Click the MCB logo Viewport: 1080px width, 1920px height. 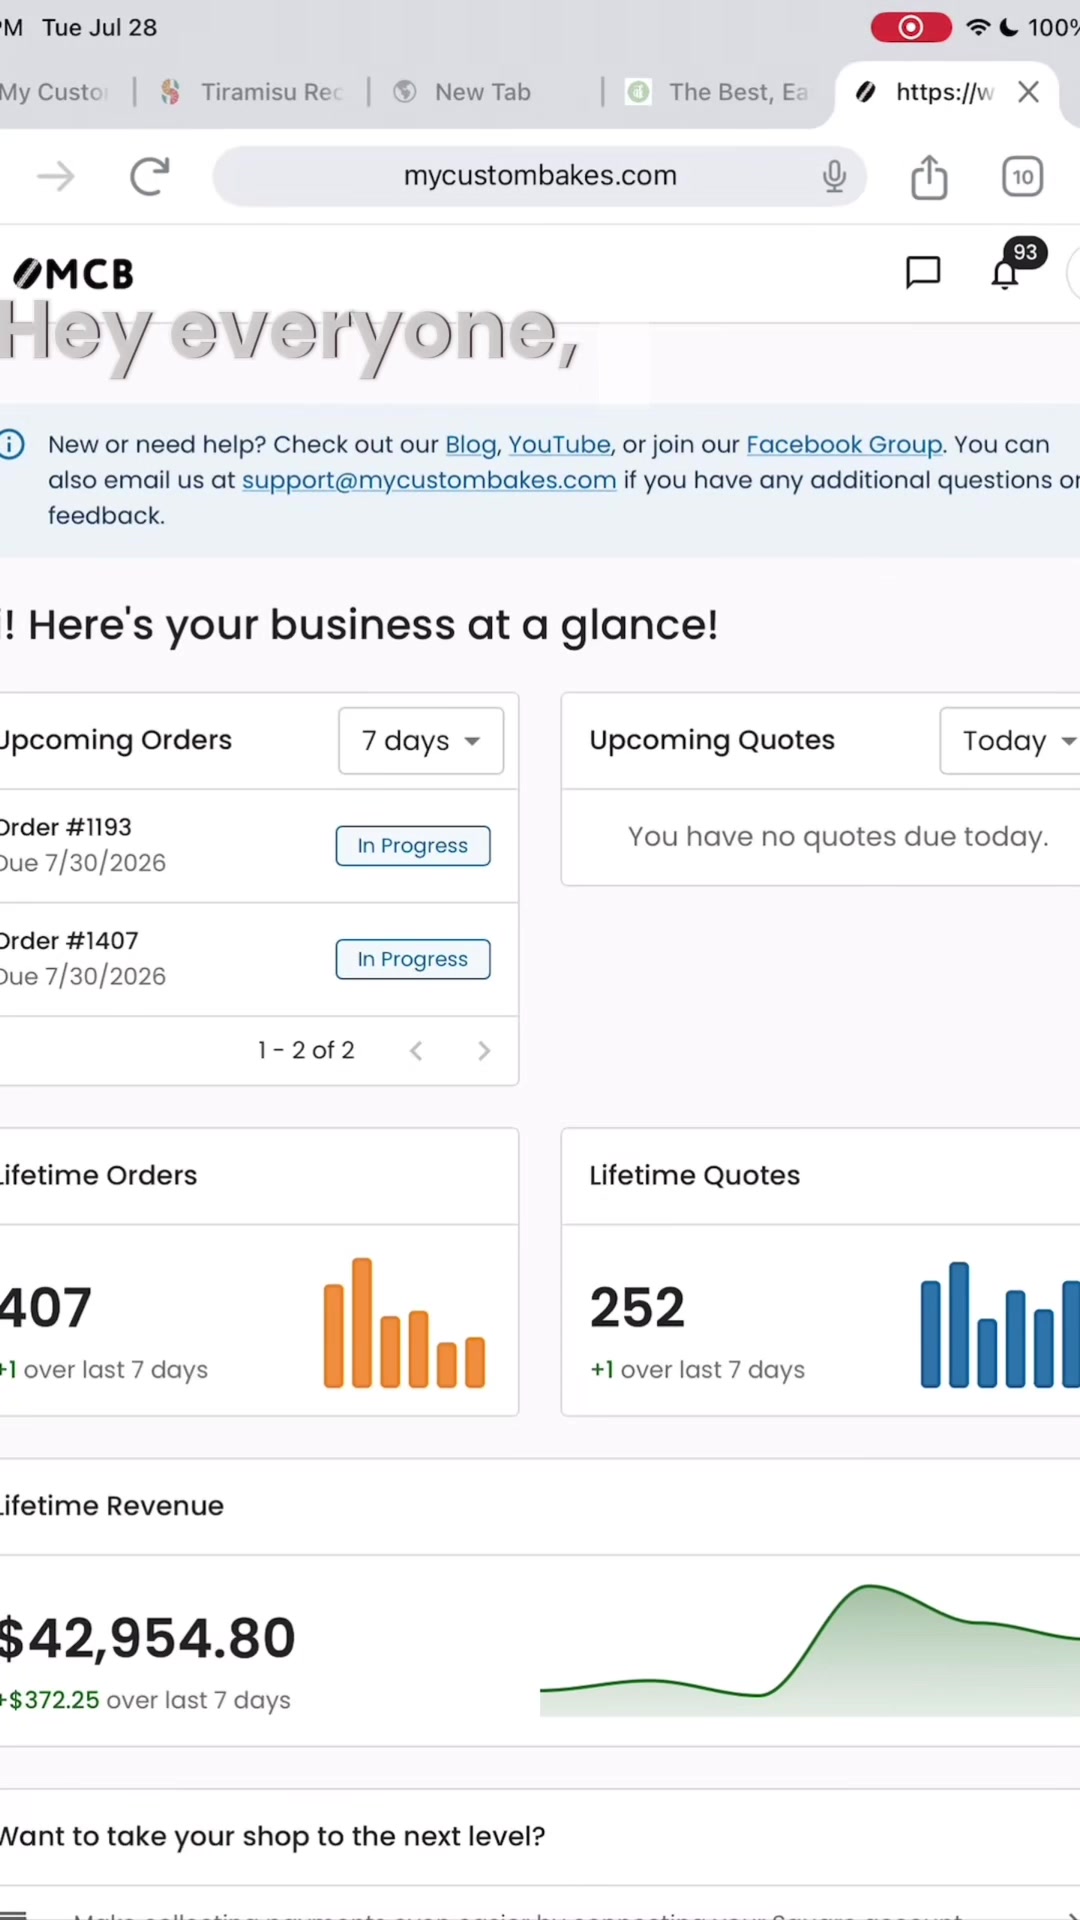[73, 273]
